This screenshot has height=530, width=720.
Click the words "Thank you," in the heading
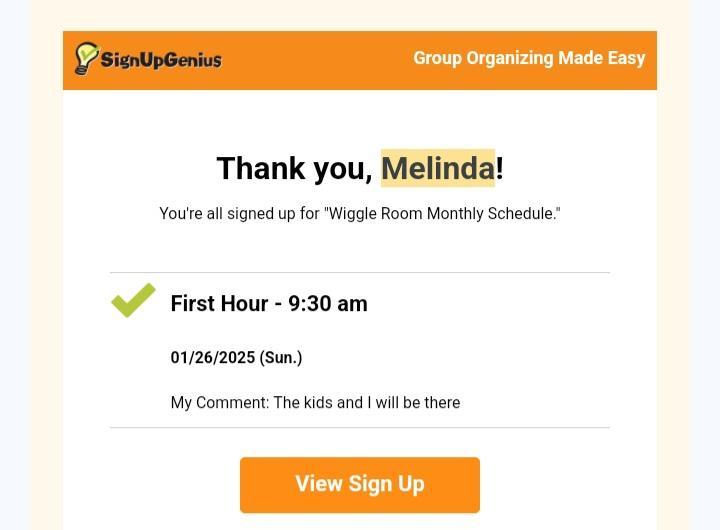[294, 169]
